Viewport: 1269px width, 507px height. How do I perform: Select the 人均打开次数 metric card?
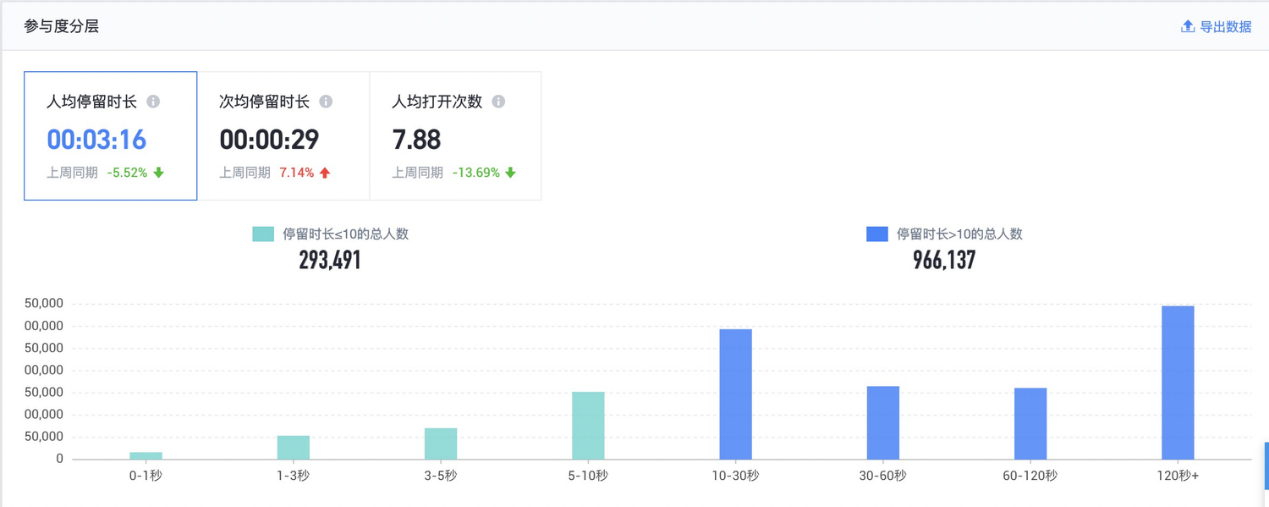[x=455, y=136]
